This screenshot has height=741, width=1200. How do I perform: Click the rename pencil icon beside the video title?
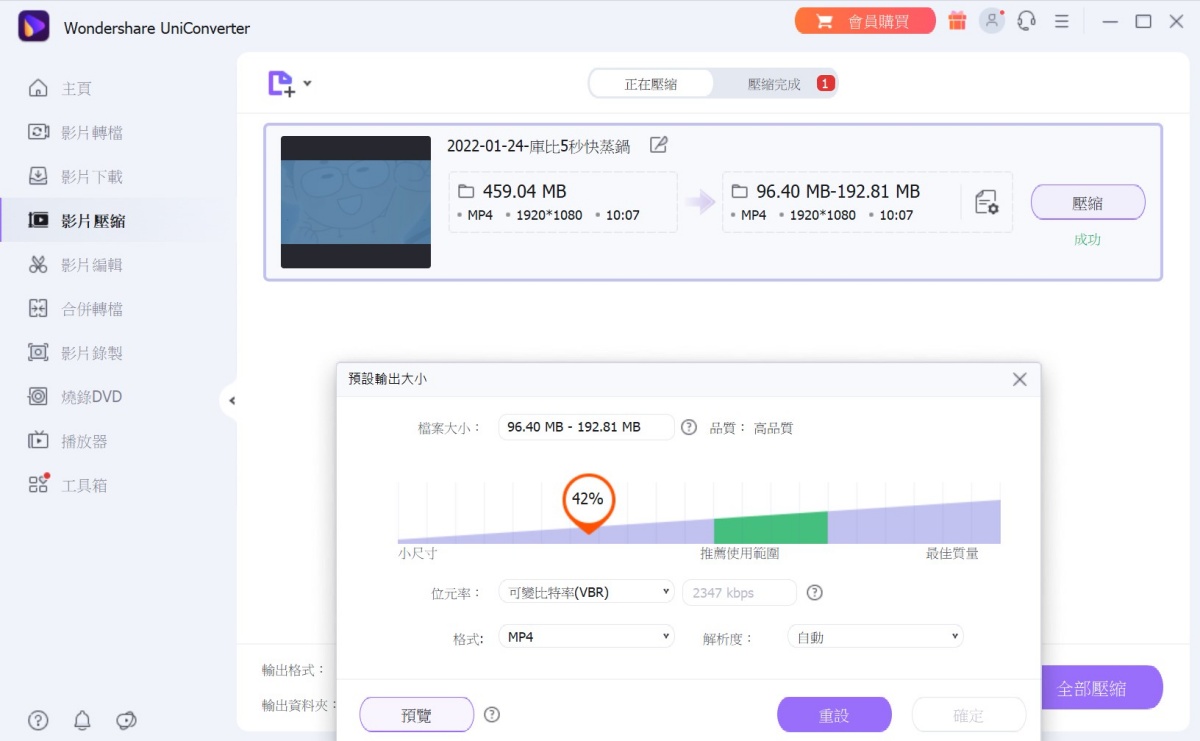658,145
